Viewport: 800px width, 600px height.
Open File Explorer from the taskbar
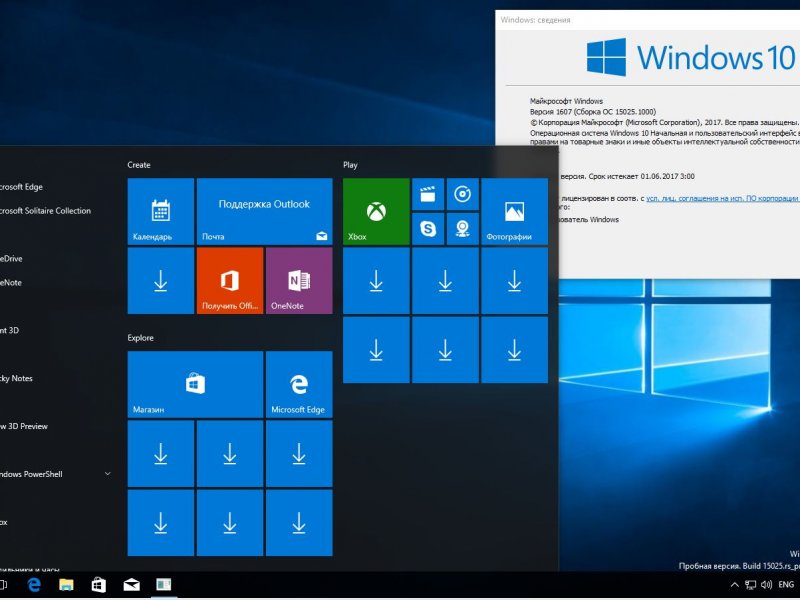66,585
